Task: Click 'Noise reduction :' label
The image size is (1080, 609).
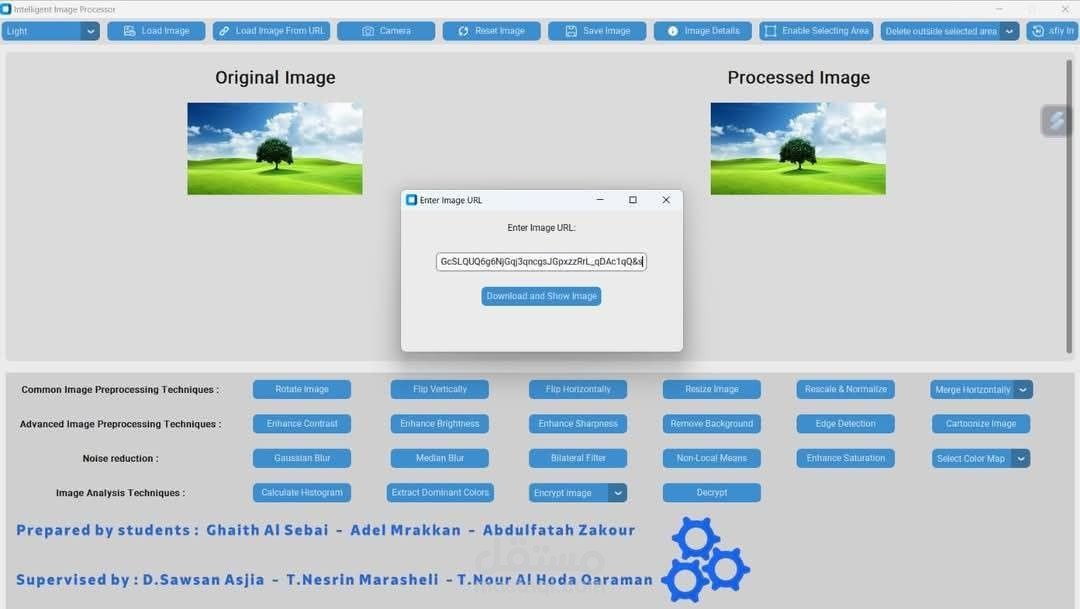Action: click(121, 459)
